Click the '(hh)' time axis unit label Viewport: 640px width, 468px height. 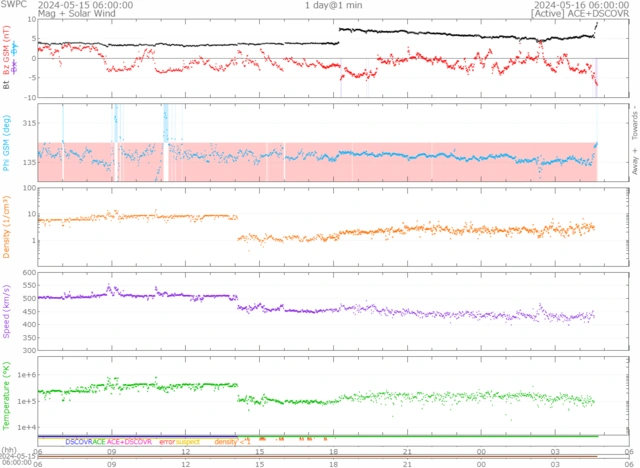(8, 450)
